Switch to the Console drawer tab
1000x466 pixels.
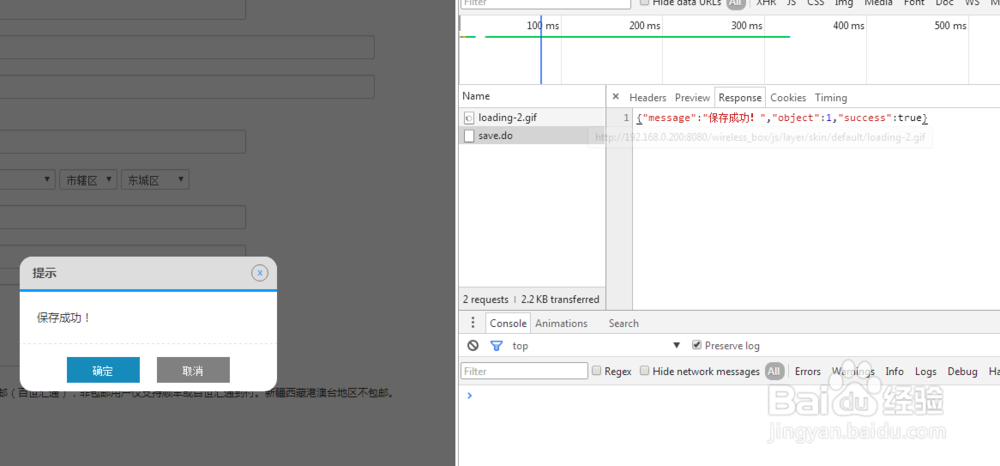pyautogui.click(x=508, y=323)
